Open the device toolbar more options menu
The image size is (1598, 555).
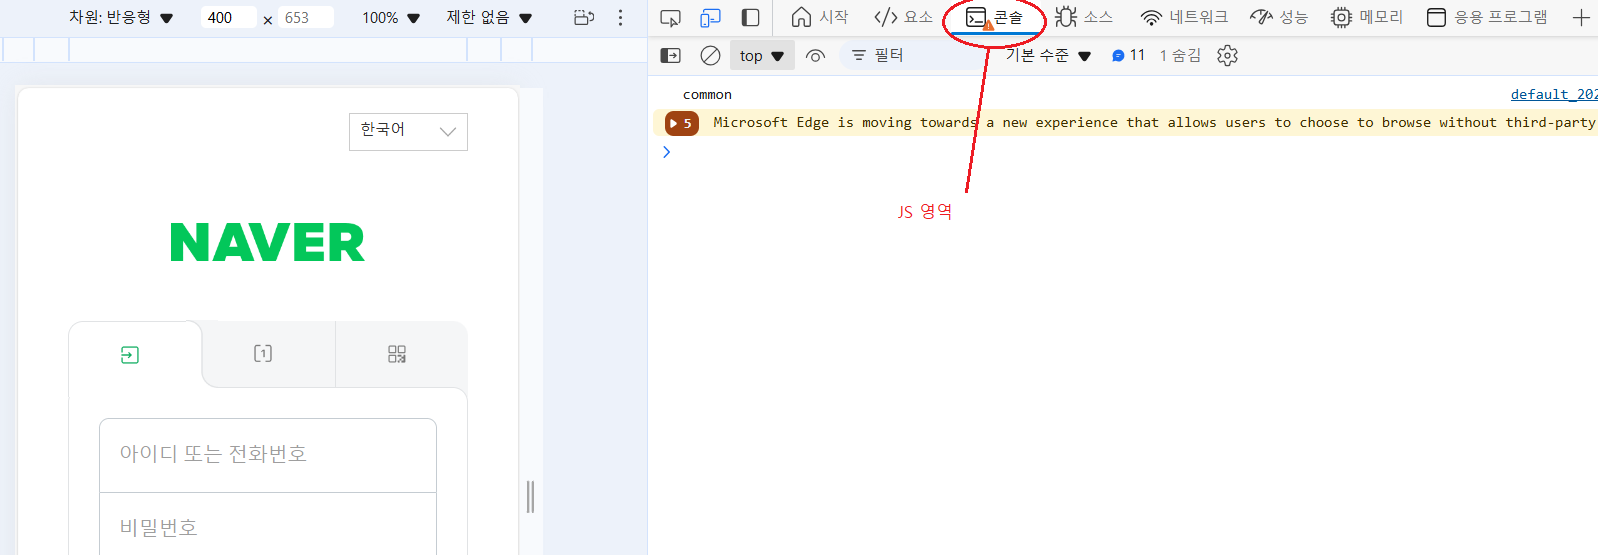620,18
